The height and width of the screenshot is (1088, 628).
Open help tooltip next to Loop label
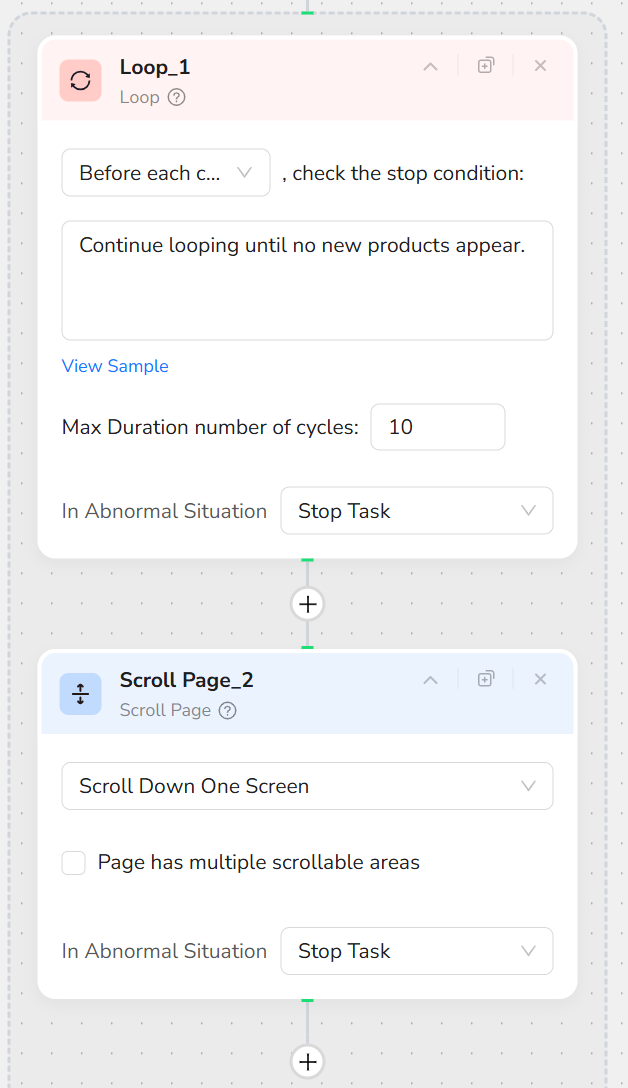click(x=177, y=97)
